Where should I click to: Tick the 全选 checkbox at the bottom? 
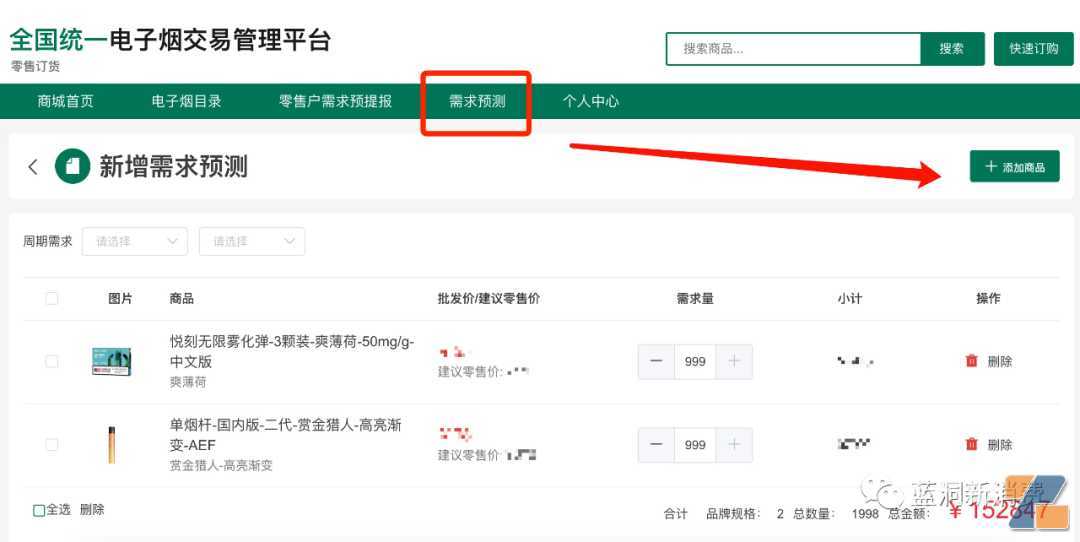pyautogui.click(x=39, y=510)
